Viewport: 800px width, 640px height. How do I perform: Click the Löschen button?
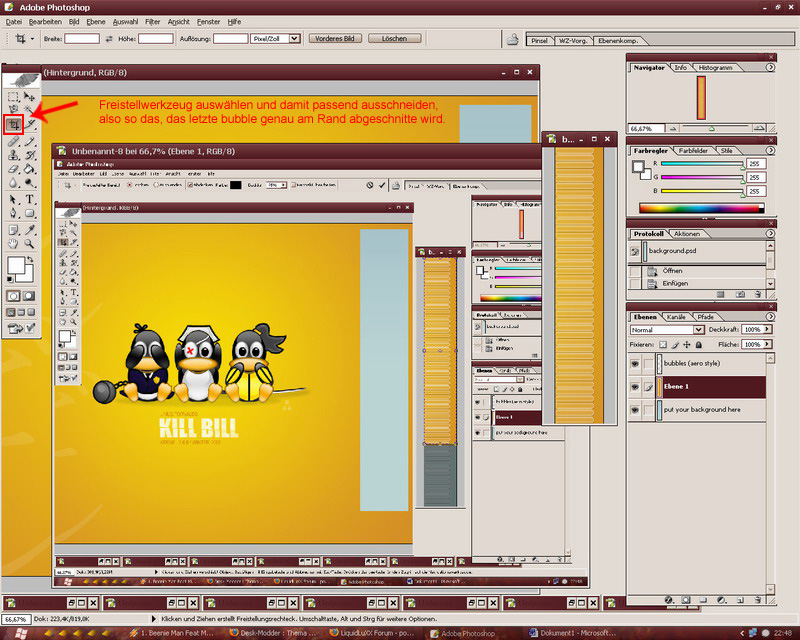394,39
